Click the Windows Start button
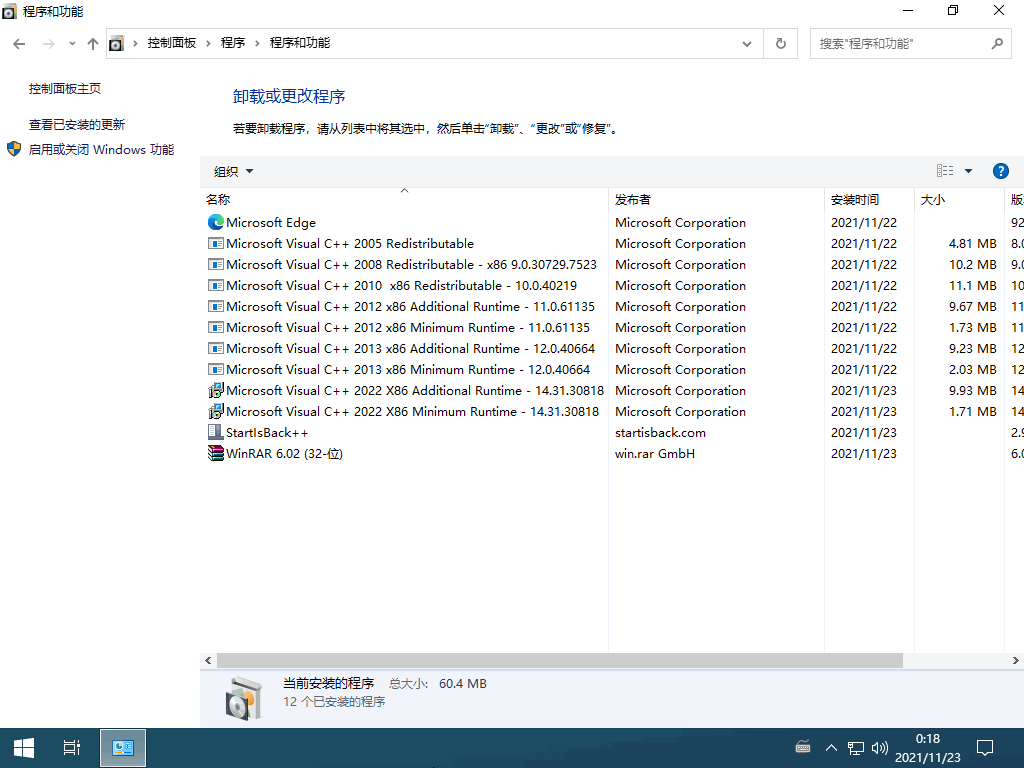1024x768 pixels. pyautogui.click(x=24, y=747)
